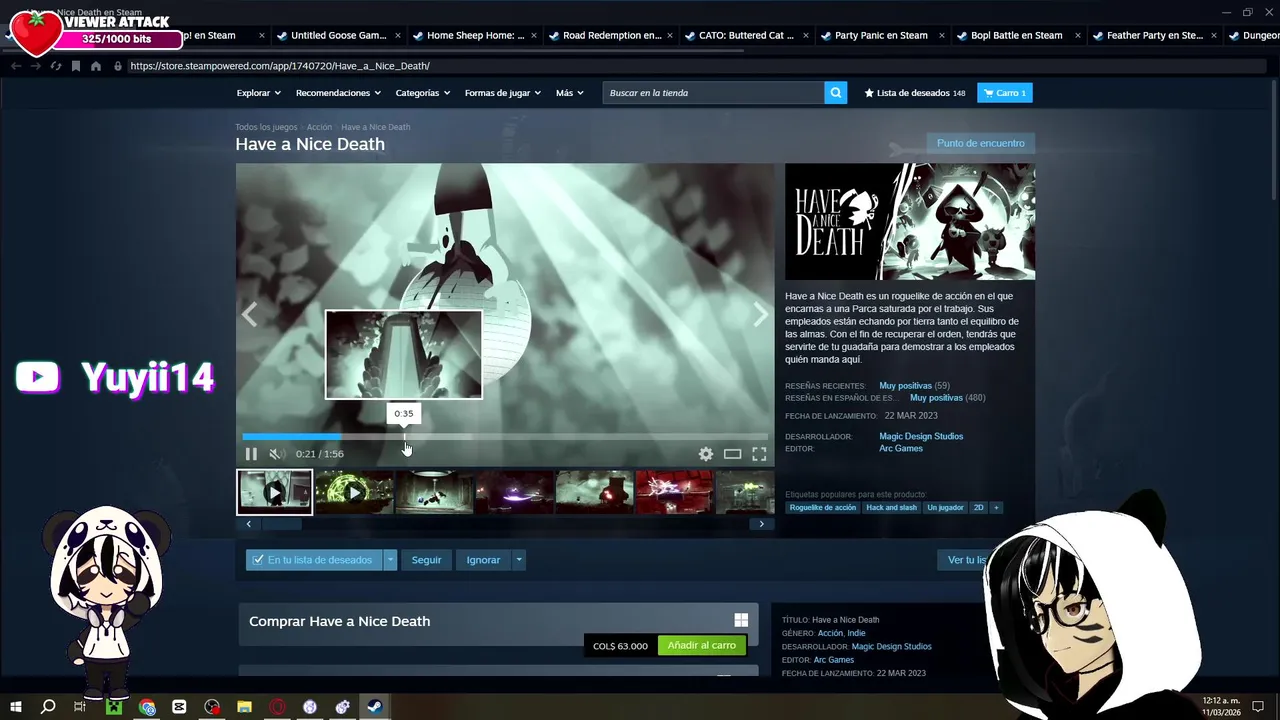Image resolution: width=1280 pixels, height=720 pixels.
Task: Launch Minecraft from the taskbar
Action: point(114,707)
